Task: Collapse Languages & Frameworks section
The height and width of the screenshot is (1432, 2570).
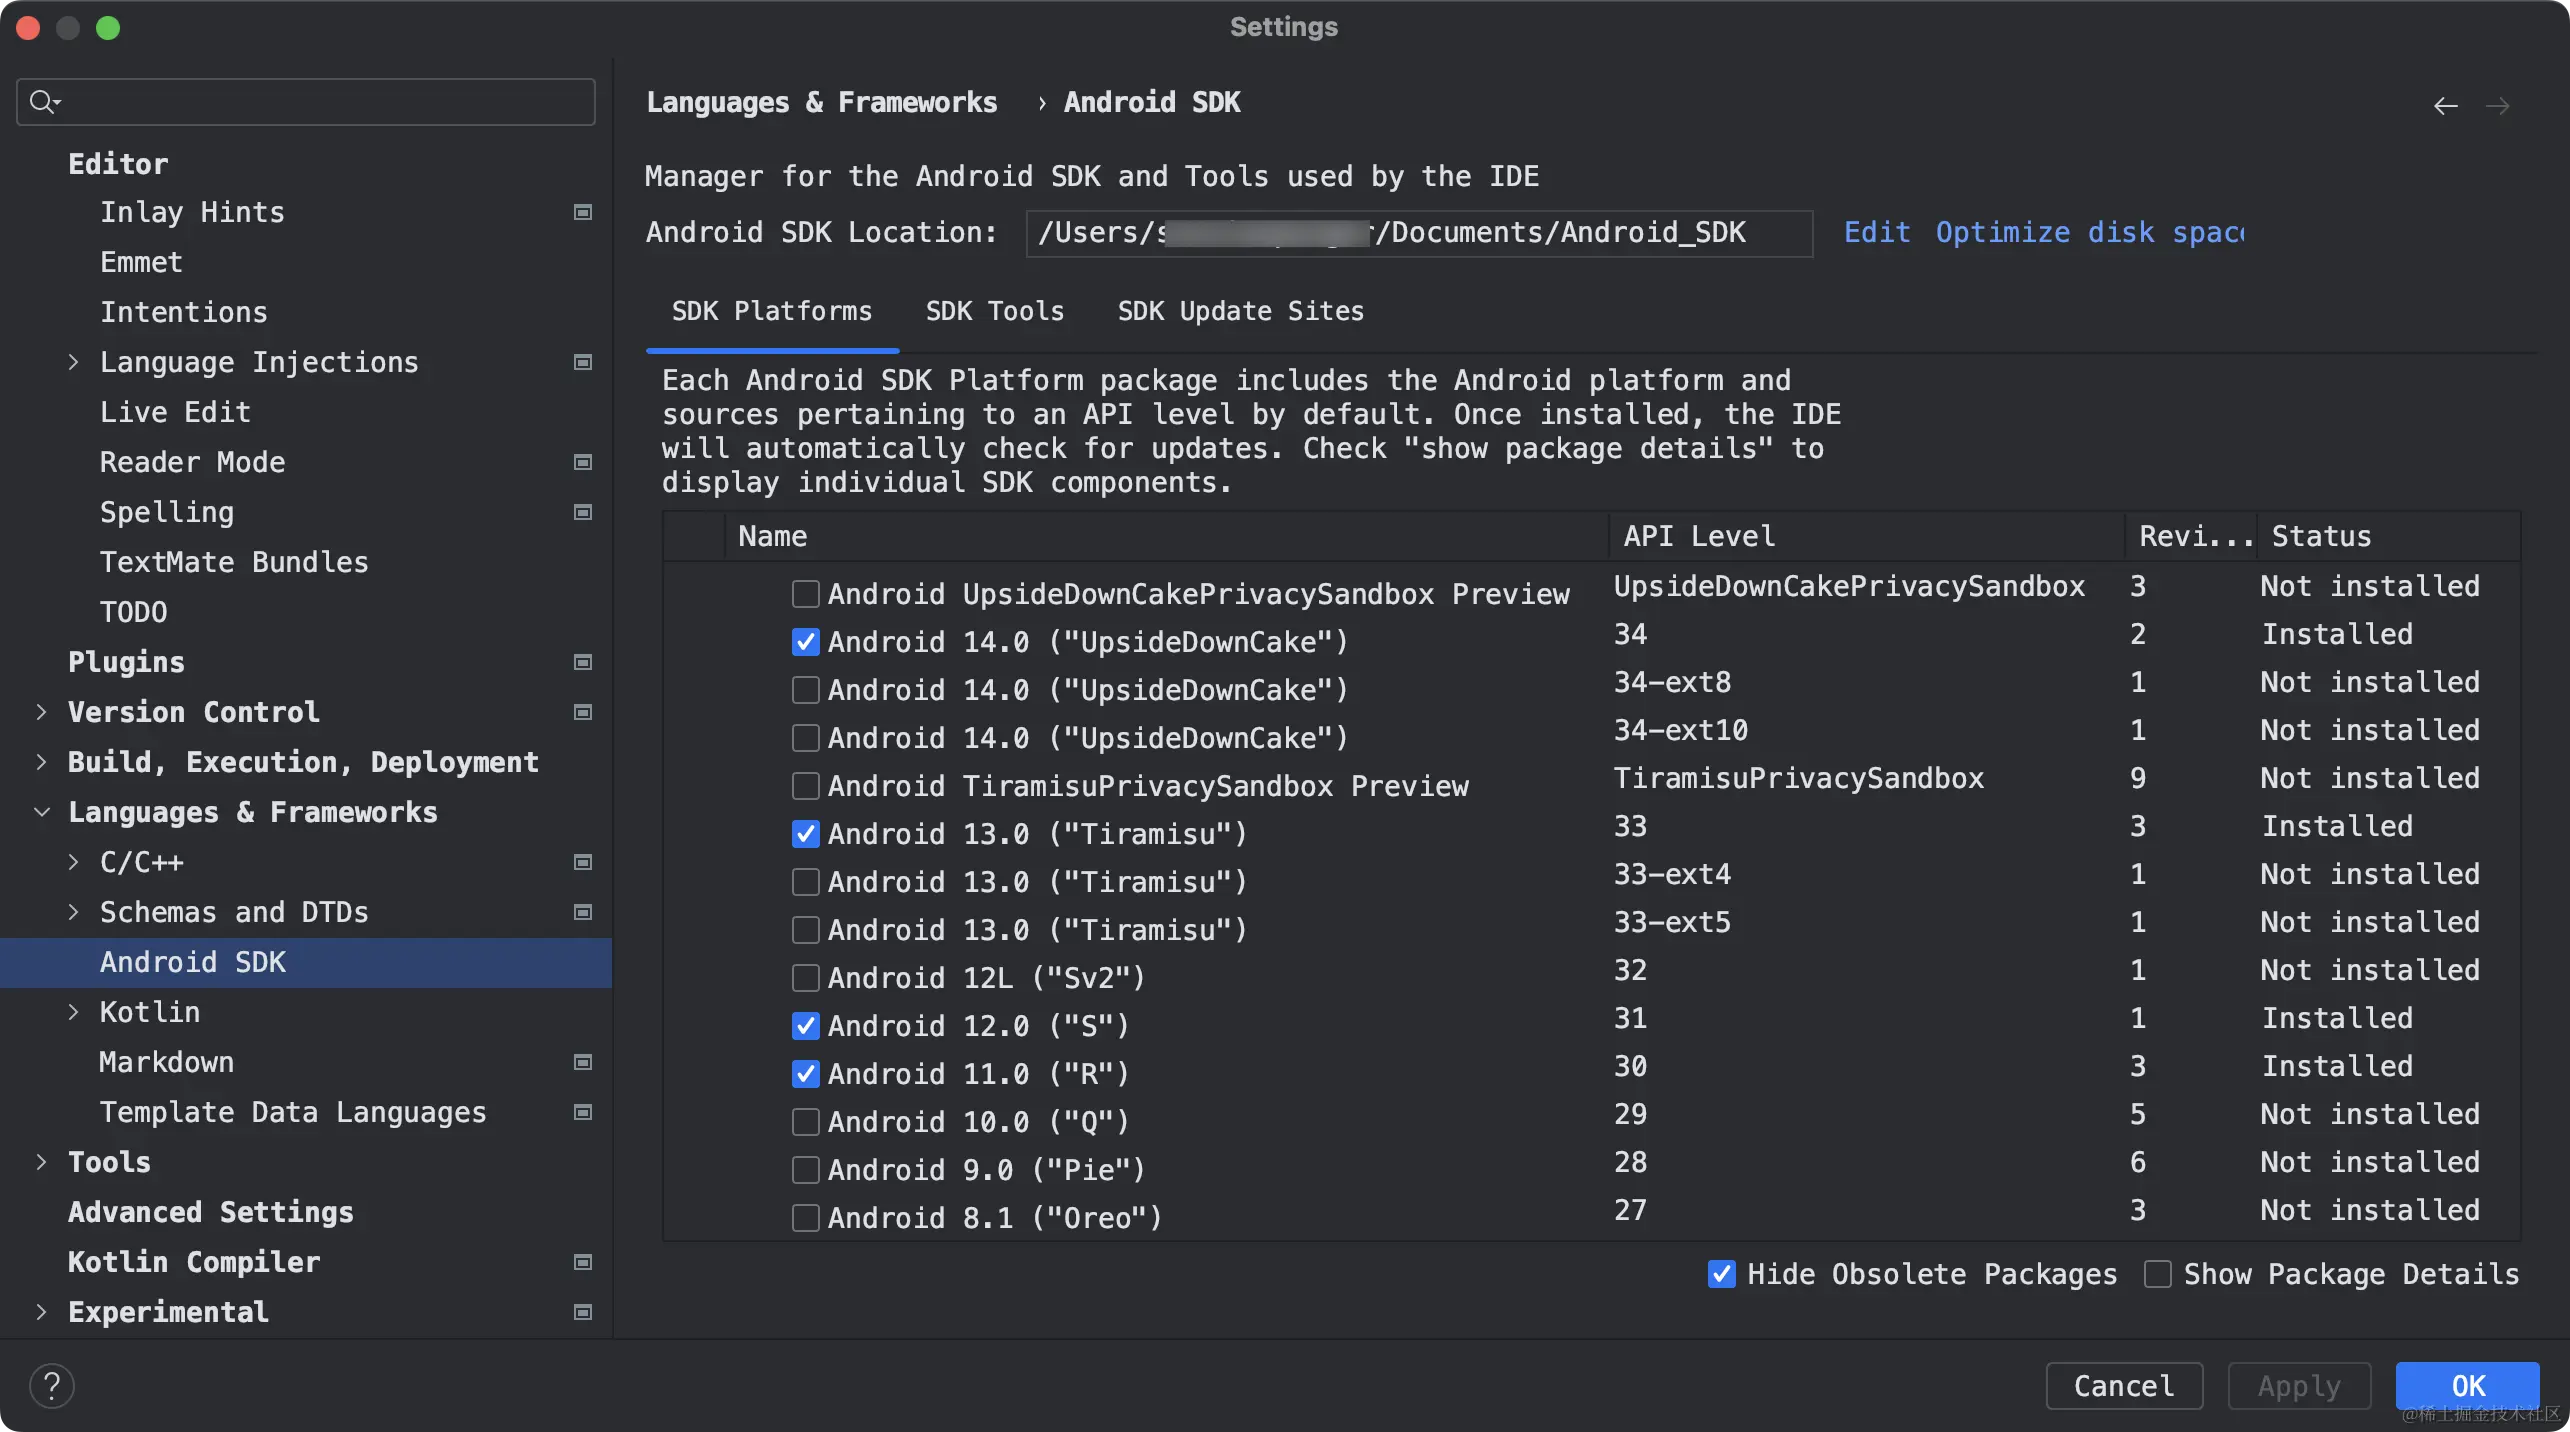Action: click(x=41, y=812)
